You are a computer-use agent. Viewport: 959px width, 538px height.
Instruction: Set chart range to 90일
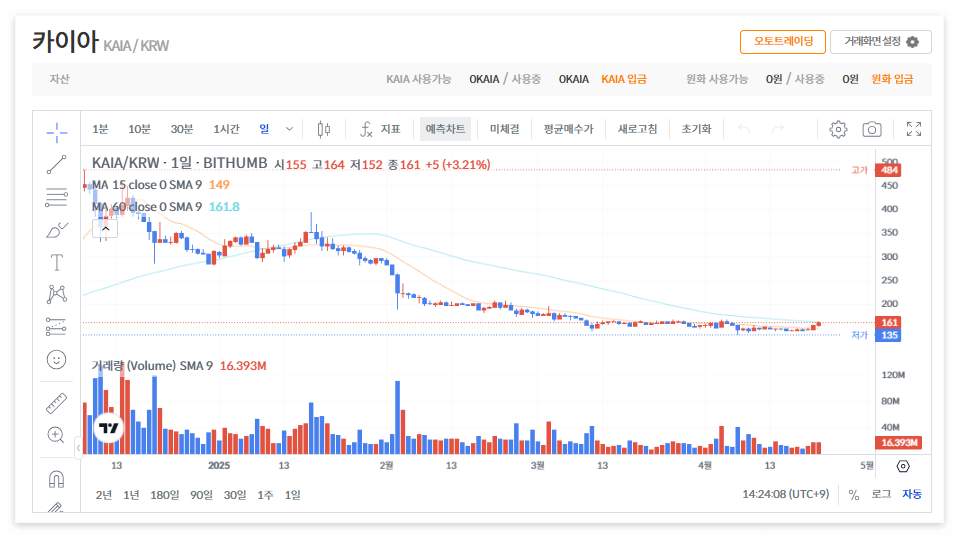[201, 495]
